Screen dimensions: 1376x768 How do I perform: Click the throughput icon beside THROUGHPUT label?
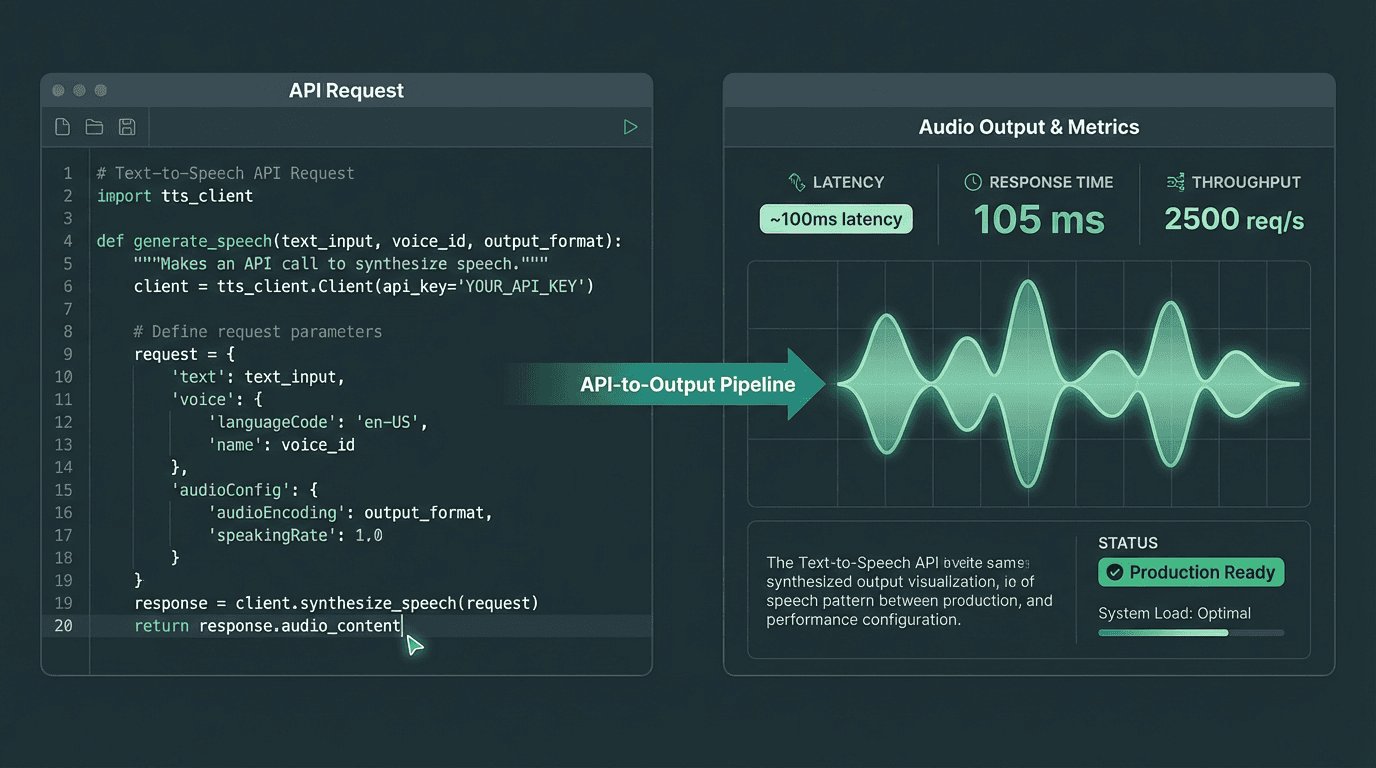[1175, 182]
